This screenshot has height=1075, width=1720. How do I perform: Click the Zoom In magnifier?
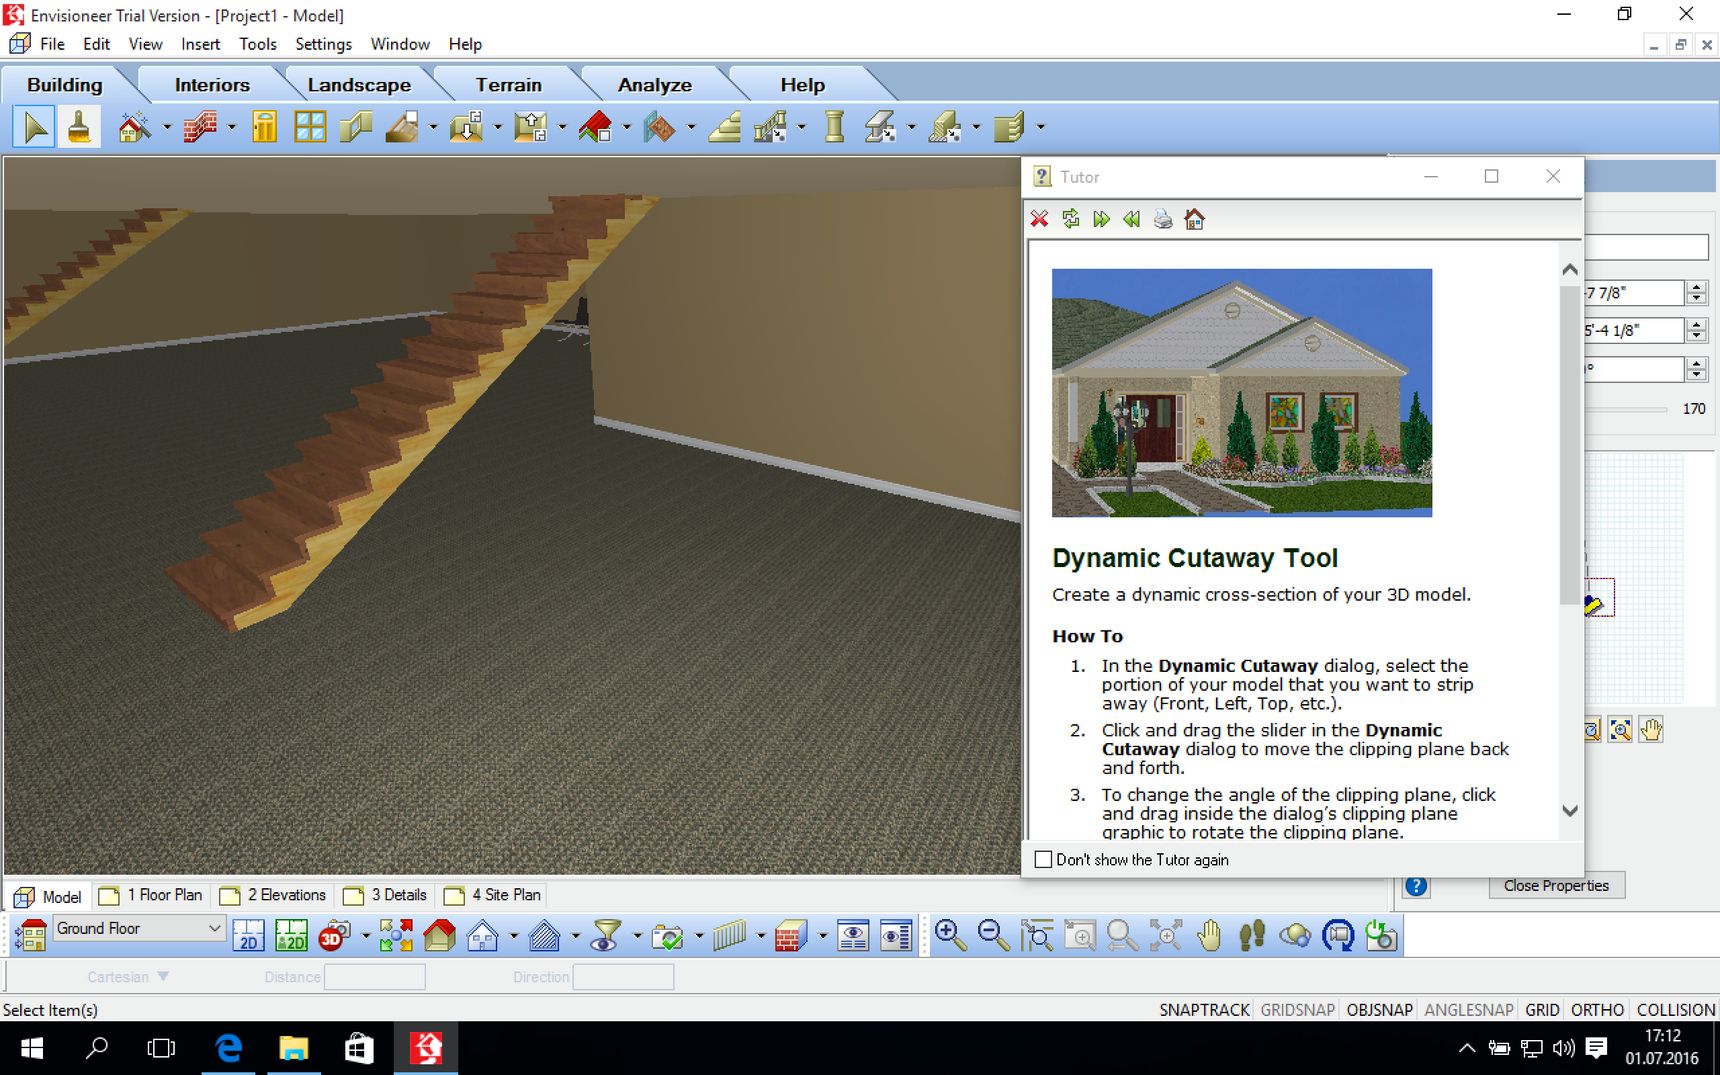coord(950,936)
